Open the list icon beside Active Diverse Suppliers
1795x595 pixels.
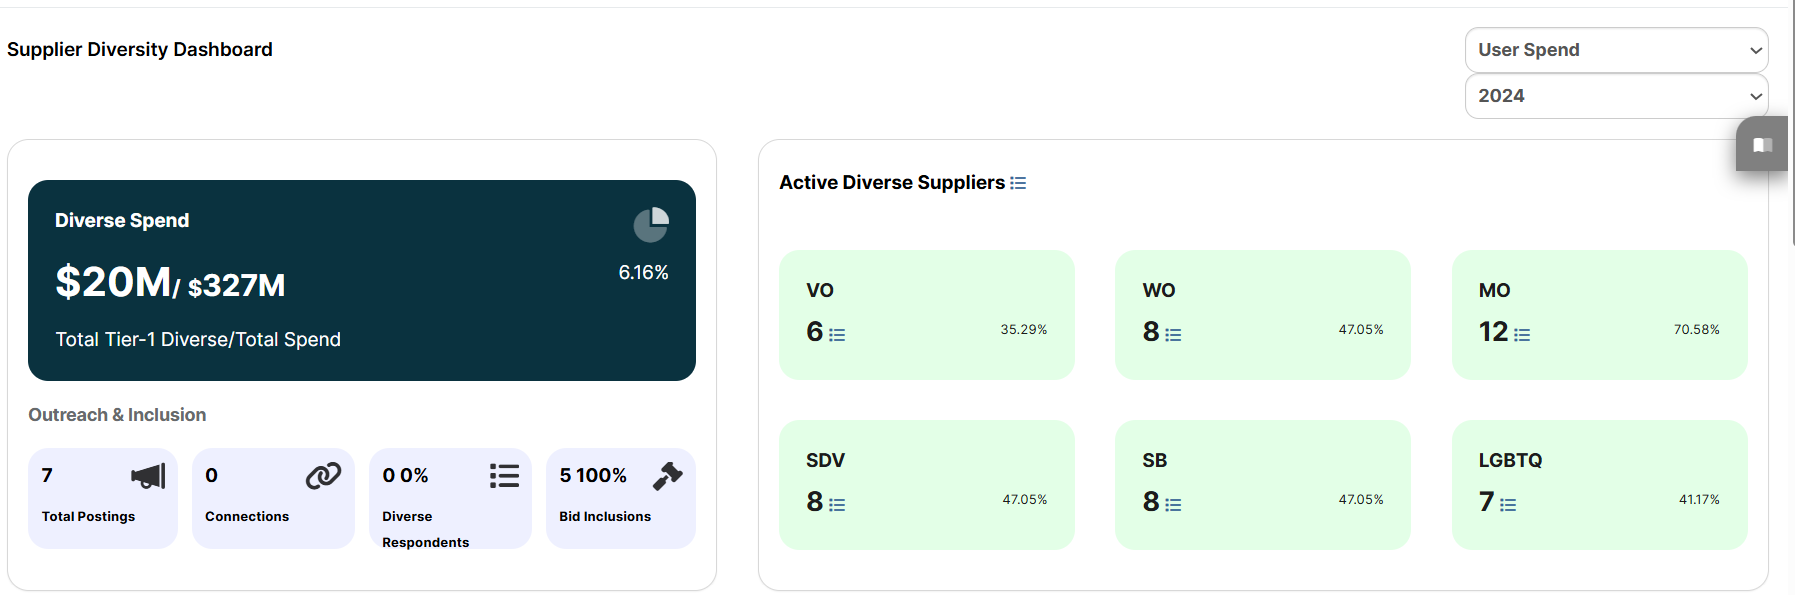click(x=1018, y=183)
